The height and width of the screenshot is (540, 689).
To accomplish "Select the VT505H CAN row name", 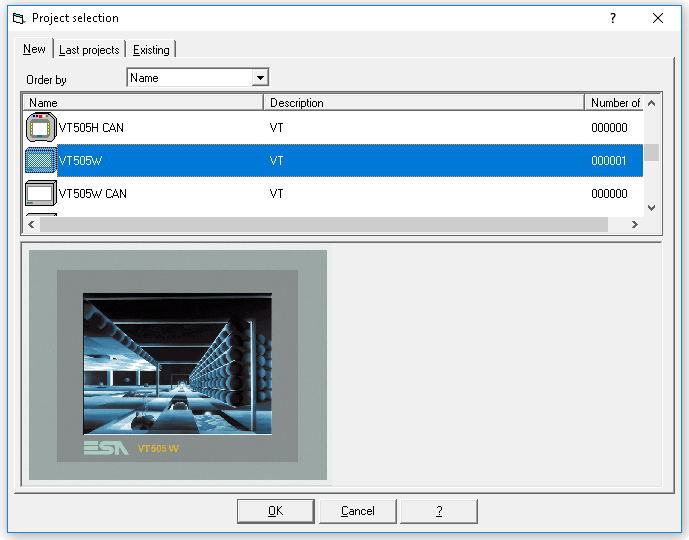I will (x=91, y=127).
